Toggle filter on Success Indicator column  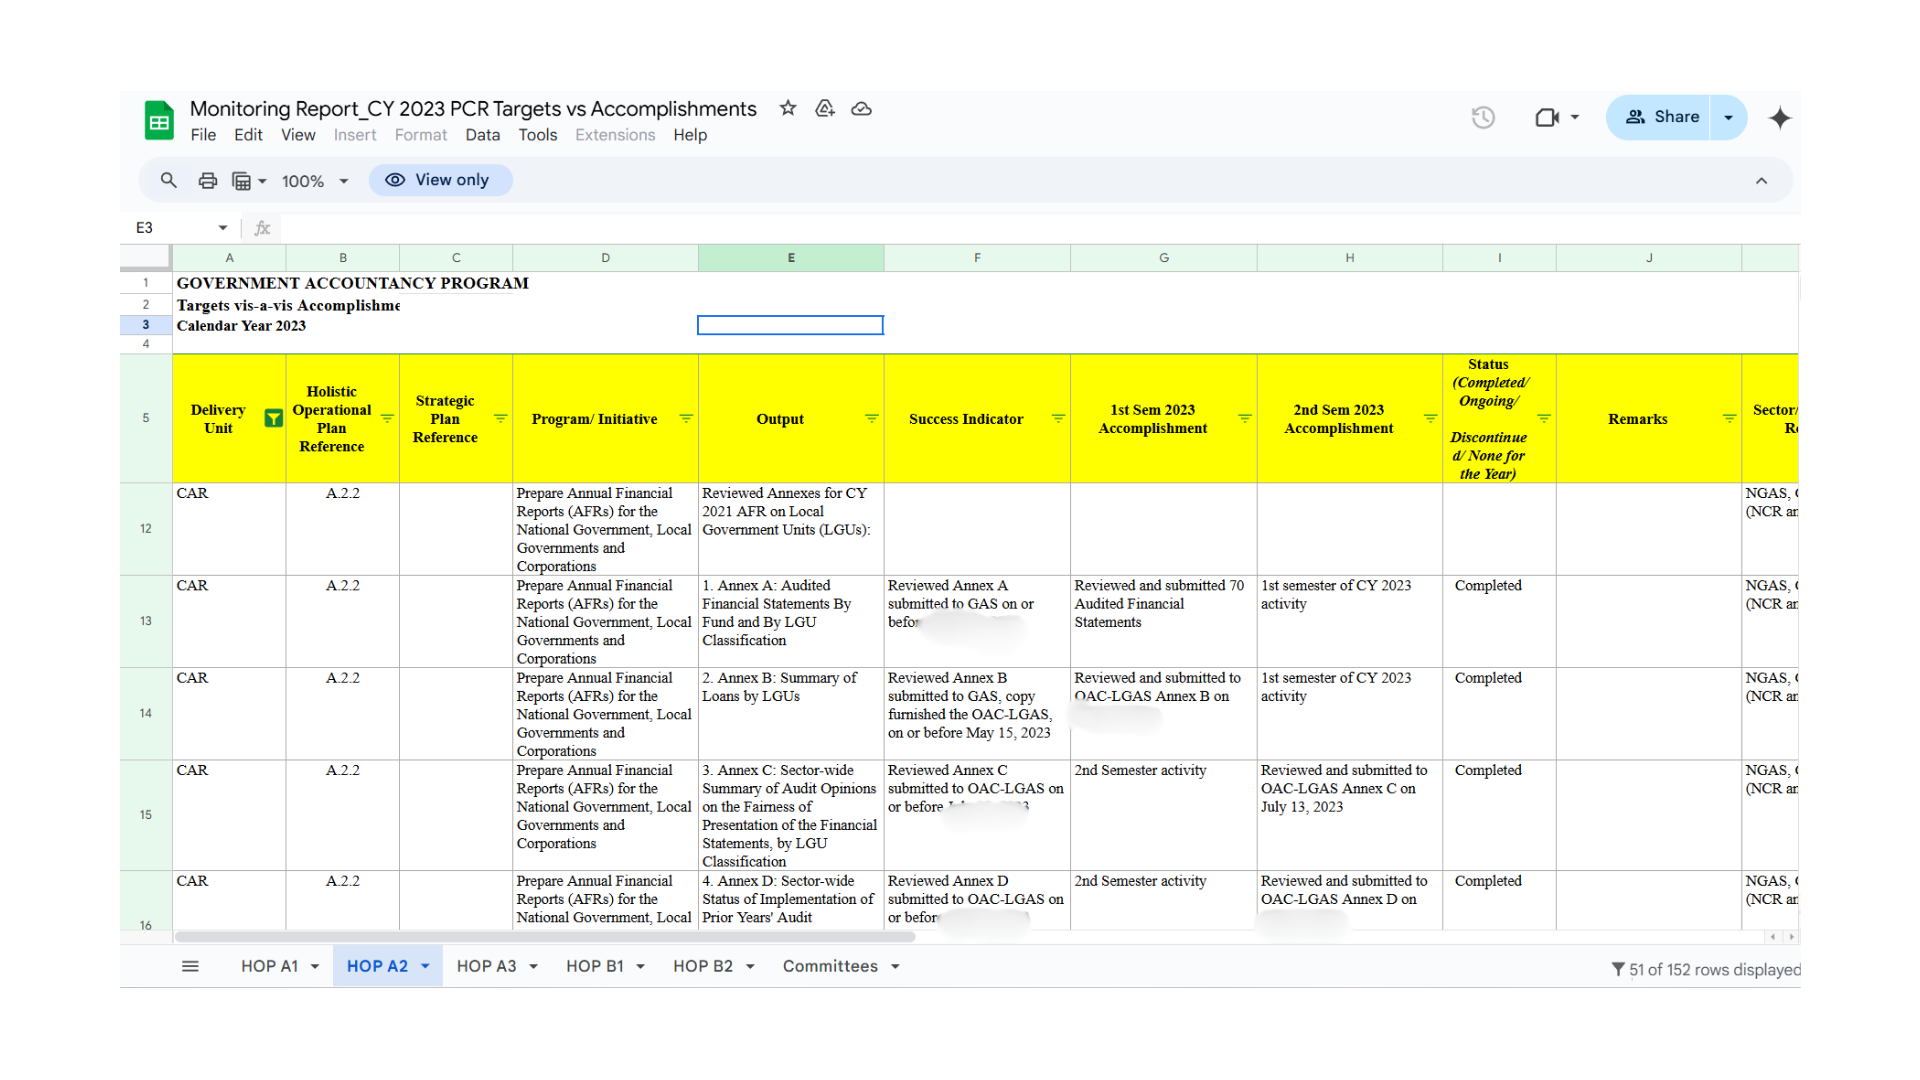pos(1058,418)
